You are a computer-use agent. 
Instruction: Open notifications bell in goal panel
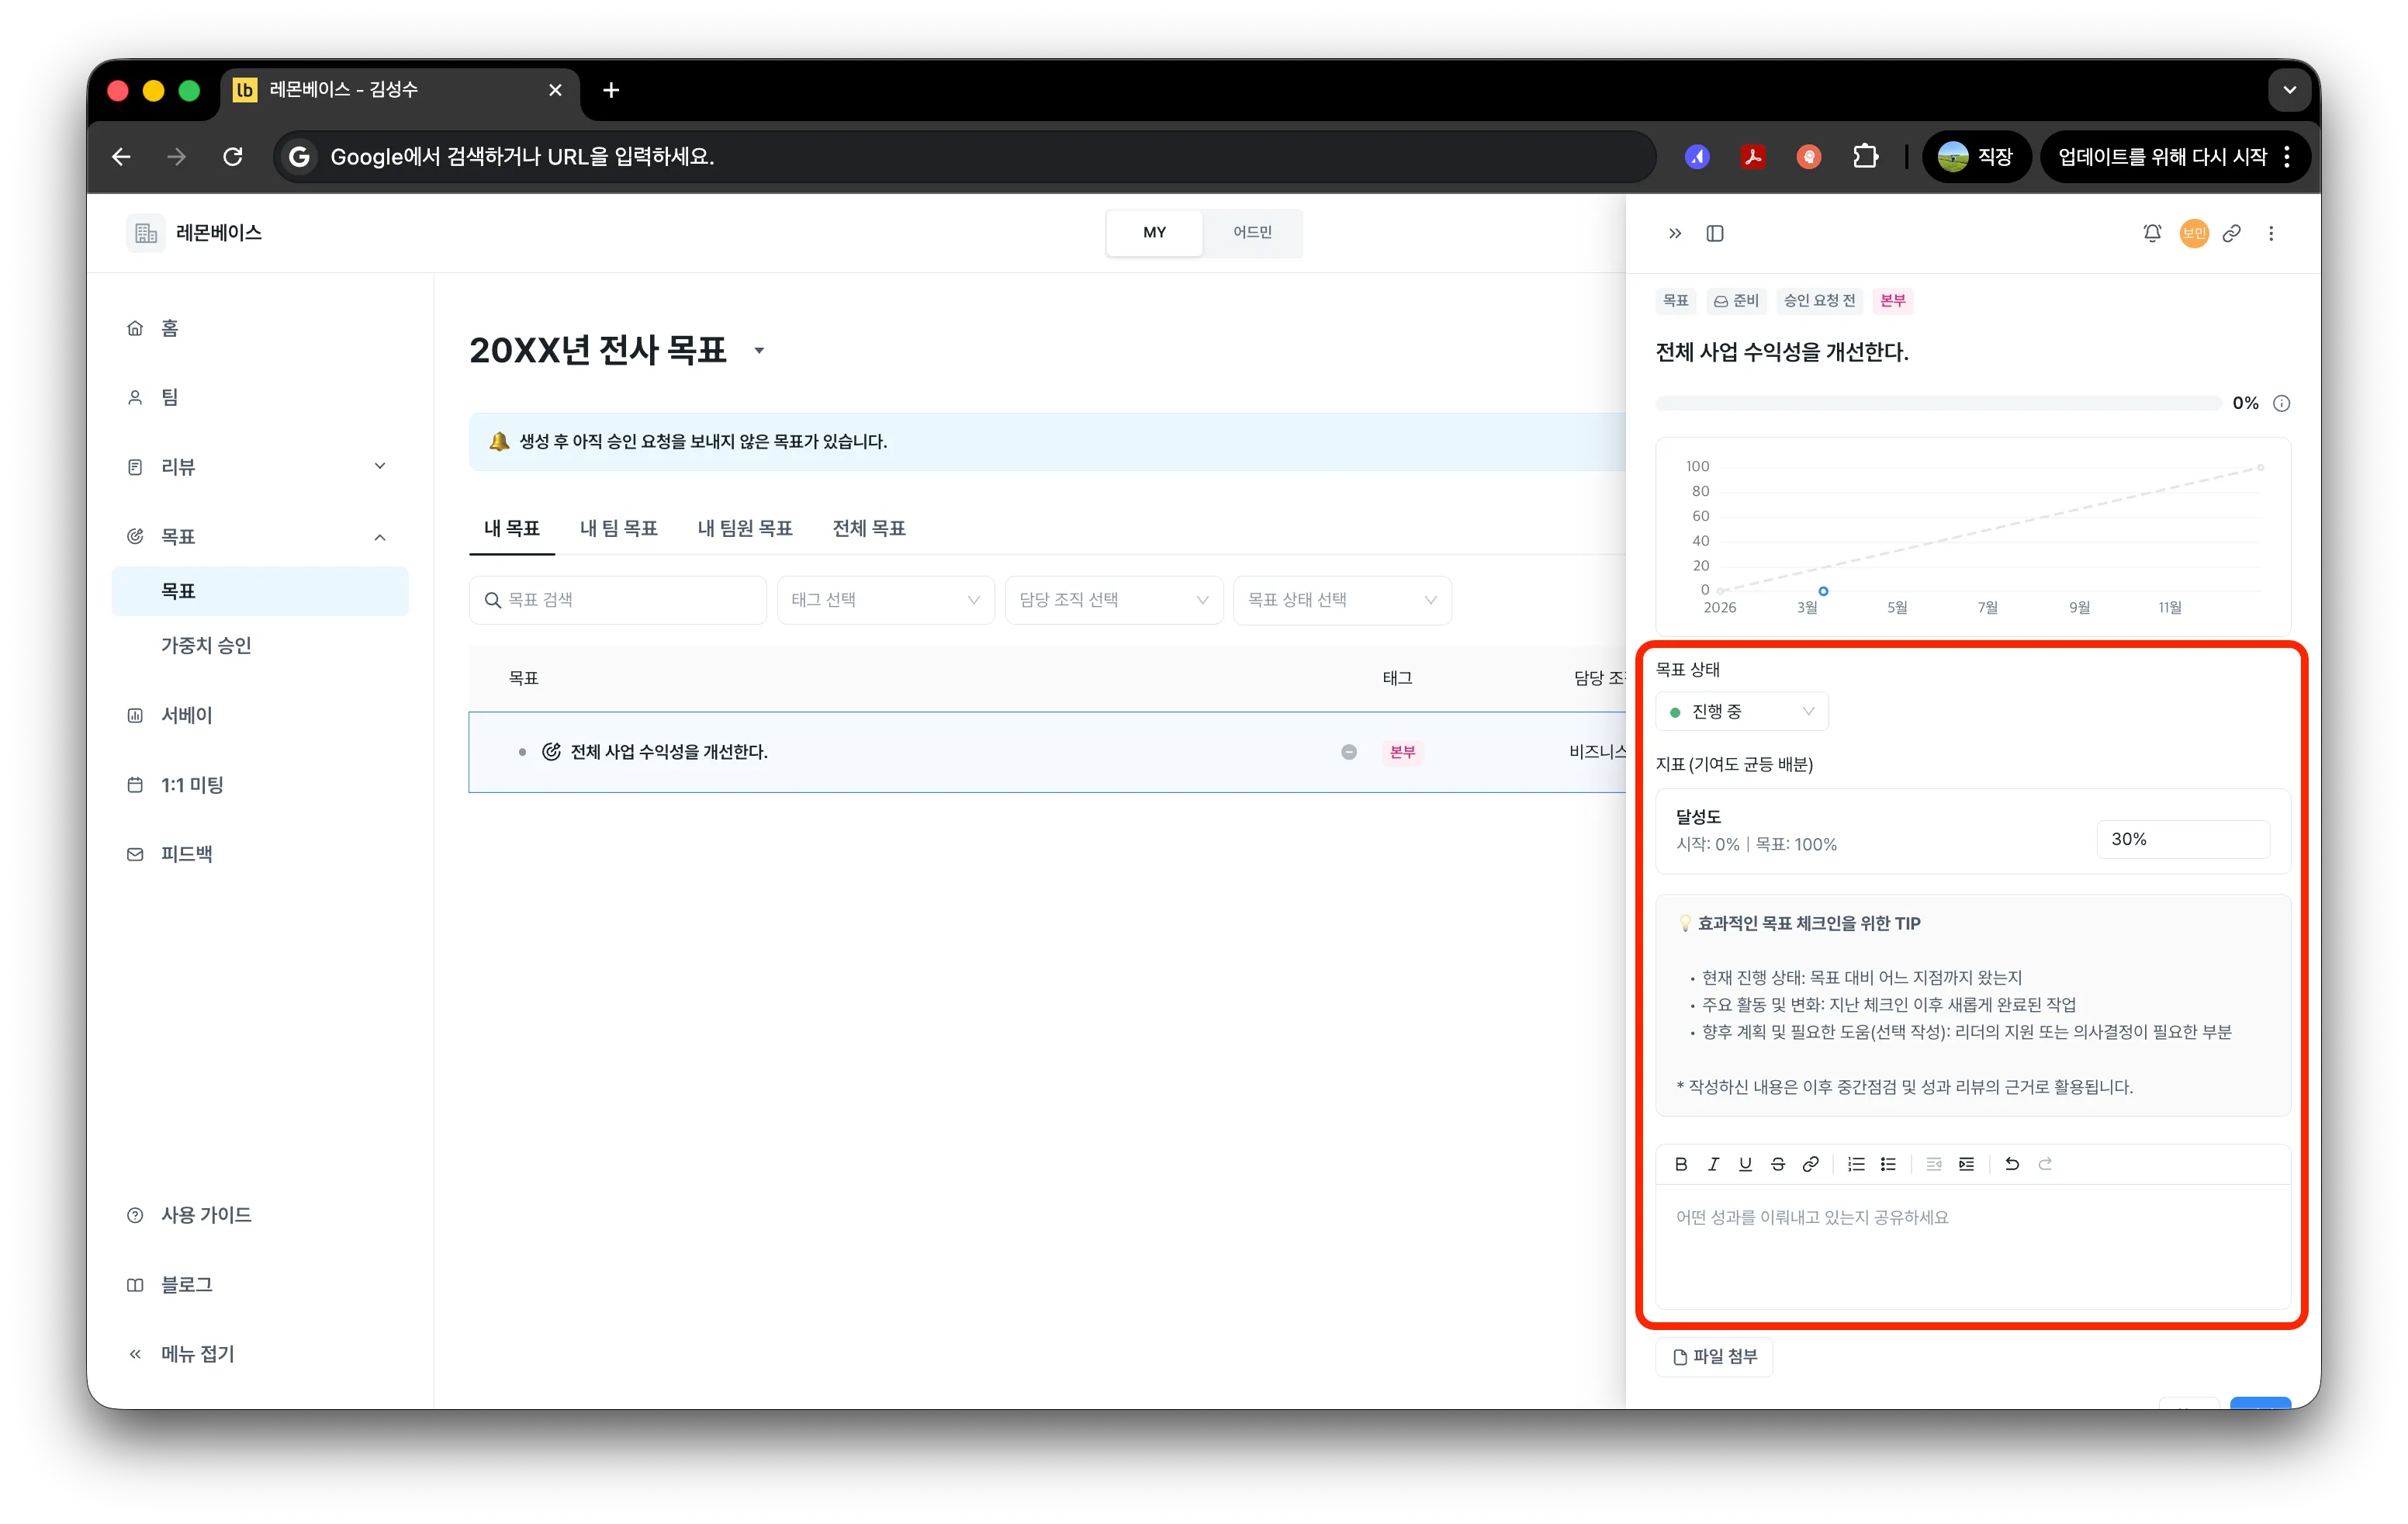point(2152,233)
